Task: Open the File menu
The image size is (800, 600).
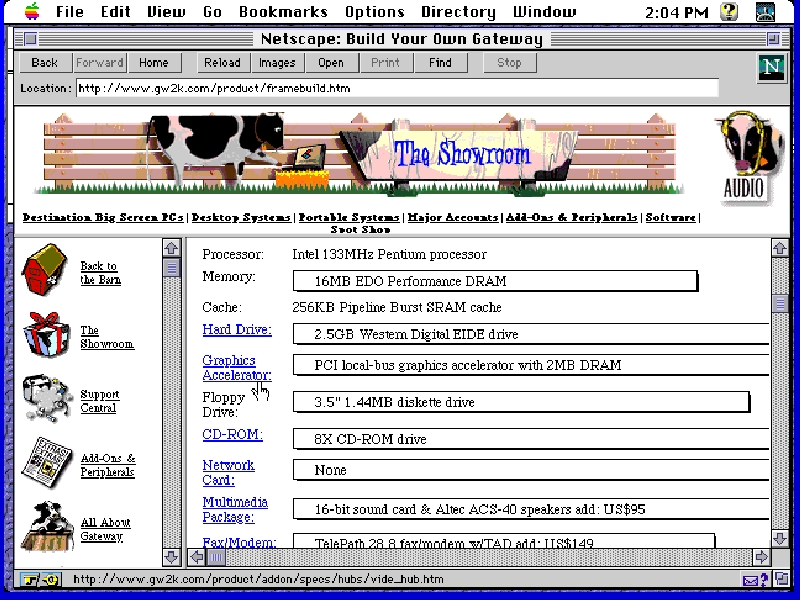Action: tap(70, 11)
